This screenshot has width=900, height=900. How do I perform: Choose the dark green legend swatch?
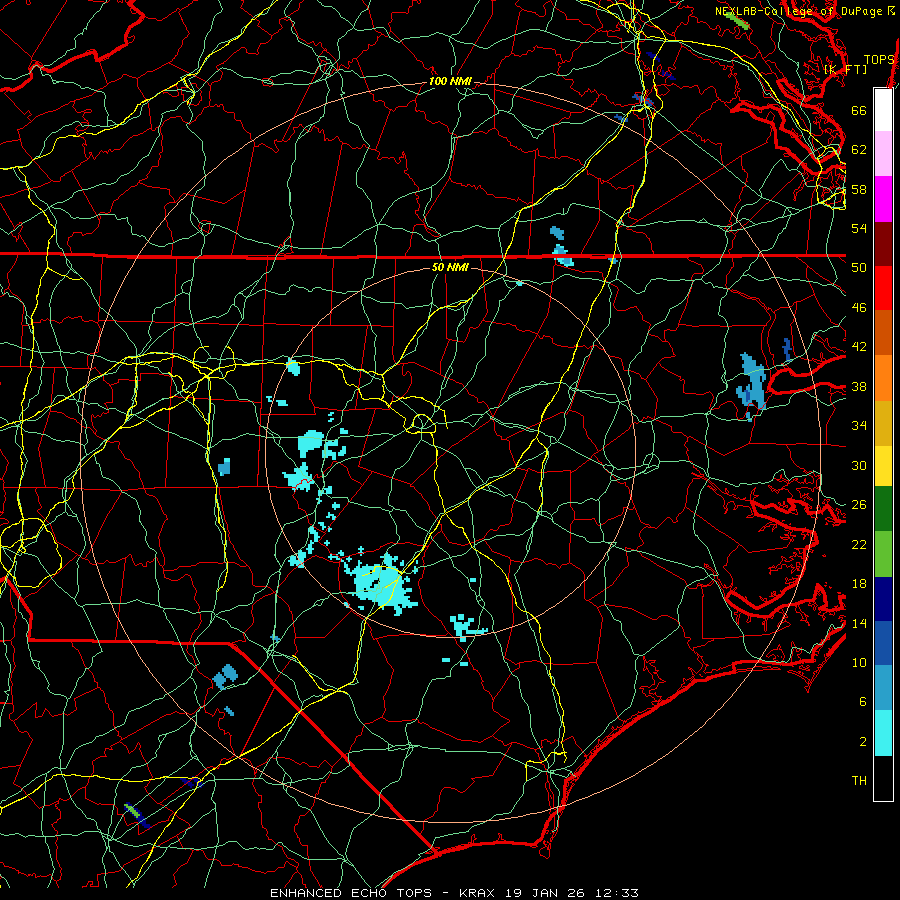click(883, 509)
